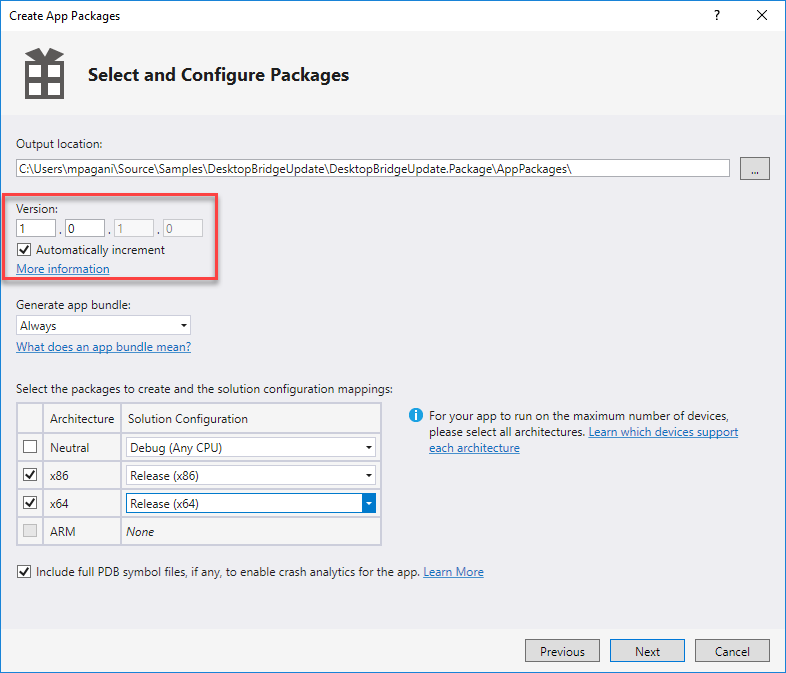Click the help question mark button

717,16
